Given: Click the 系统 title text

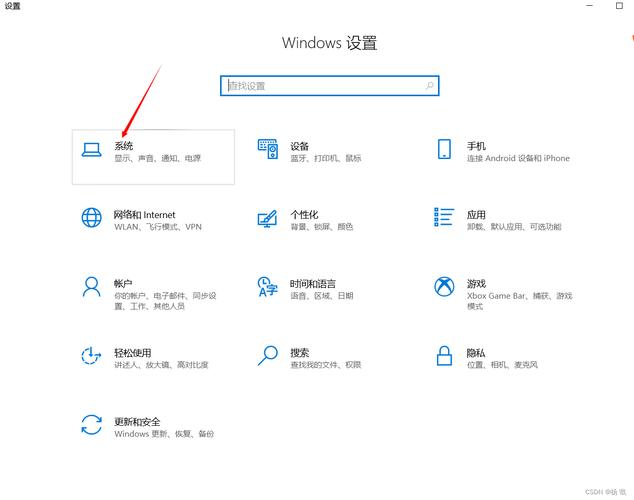Looking at the screenshot, I should click(x=123, y=146).
